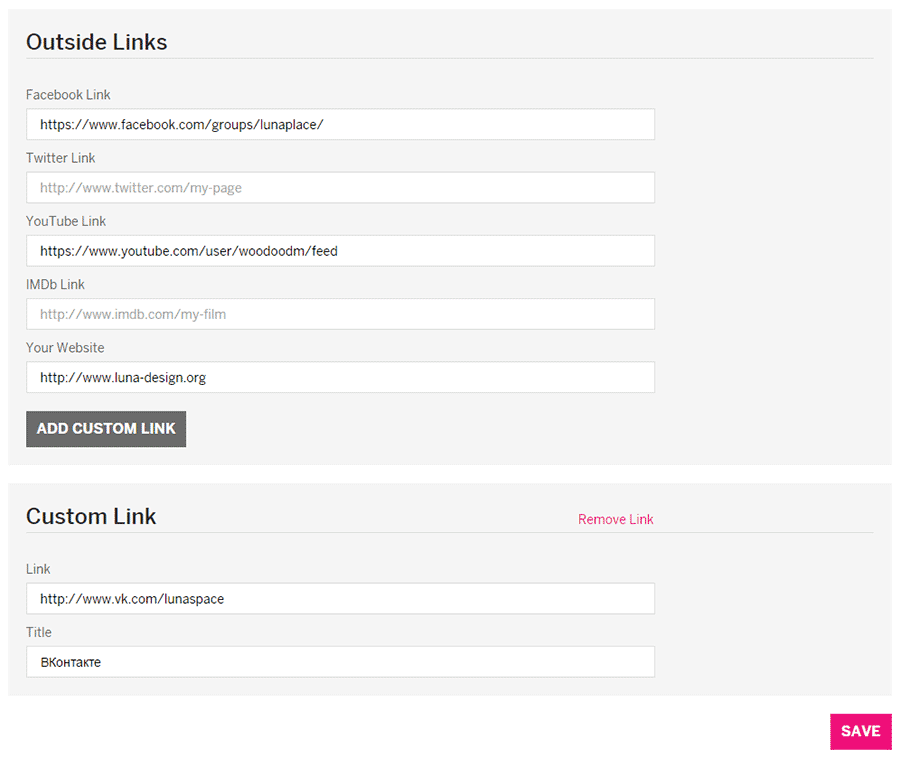Edit the Your Website input field
Viewport: 900px width, 758px height.
tap(340, 377)
